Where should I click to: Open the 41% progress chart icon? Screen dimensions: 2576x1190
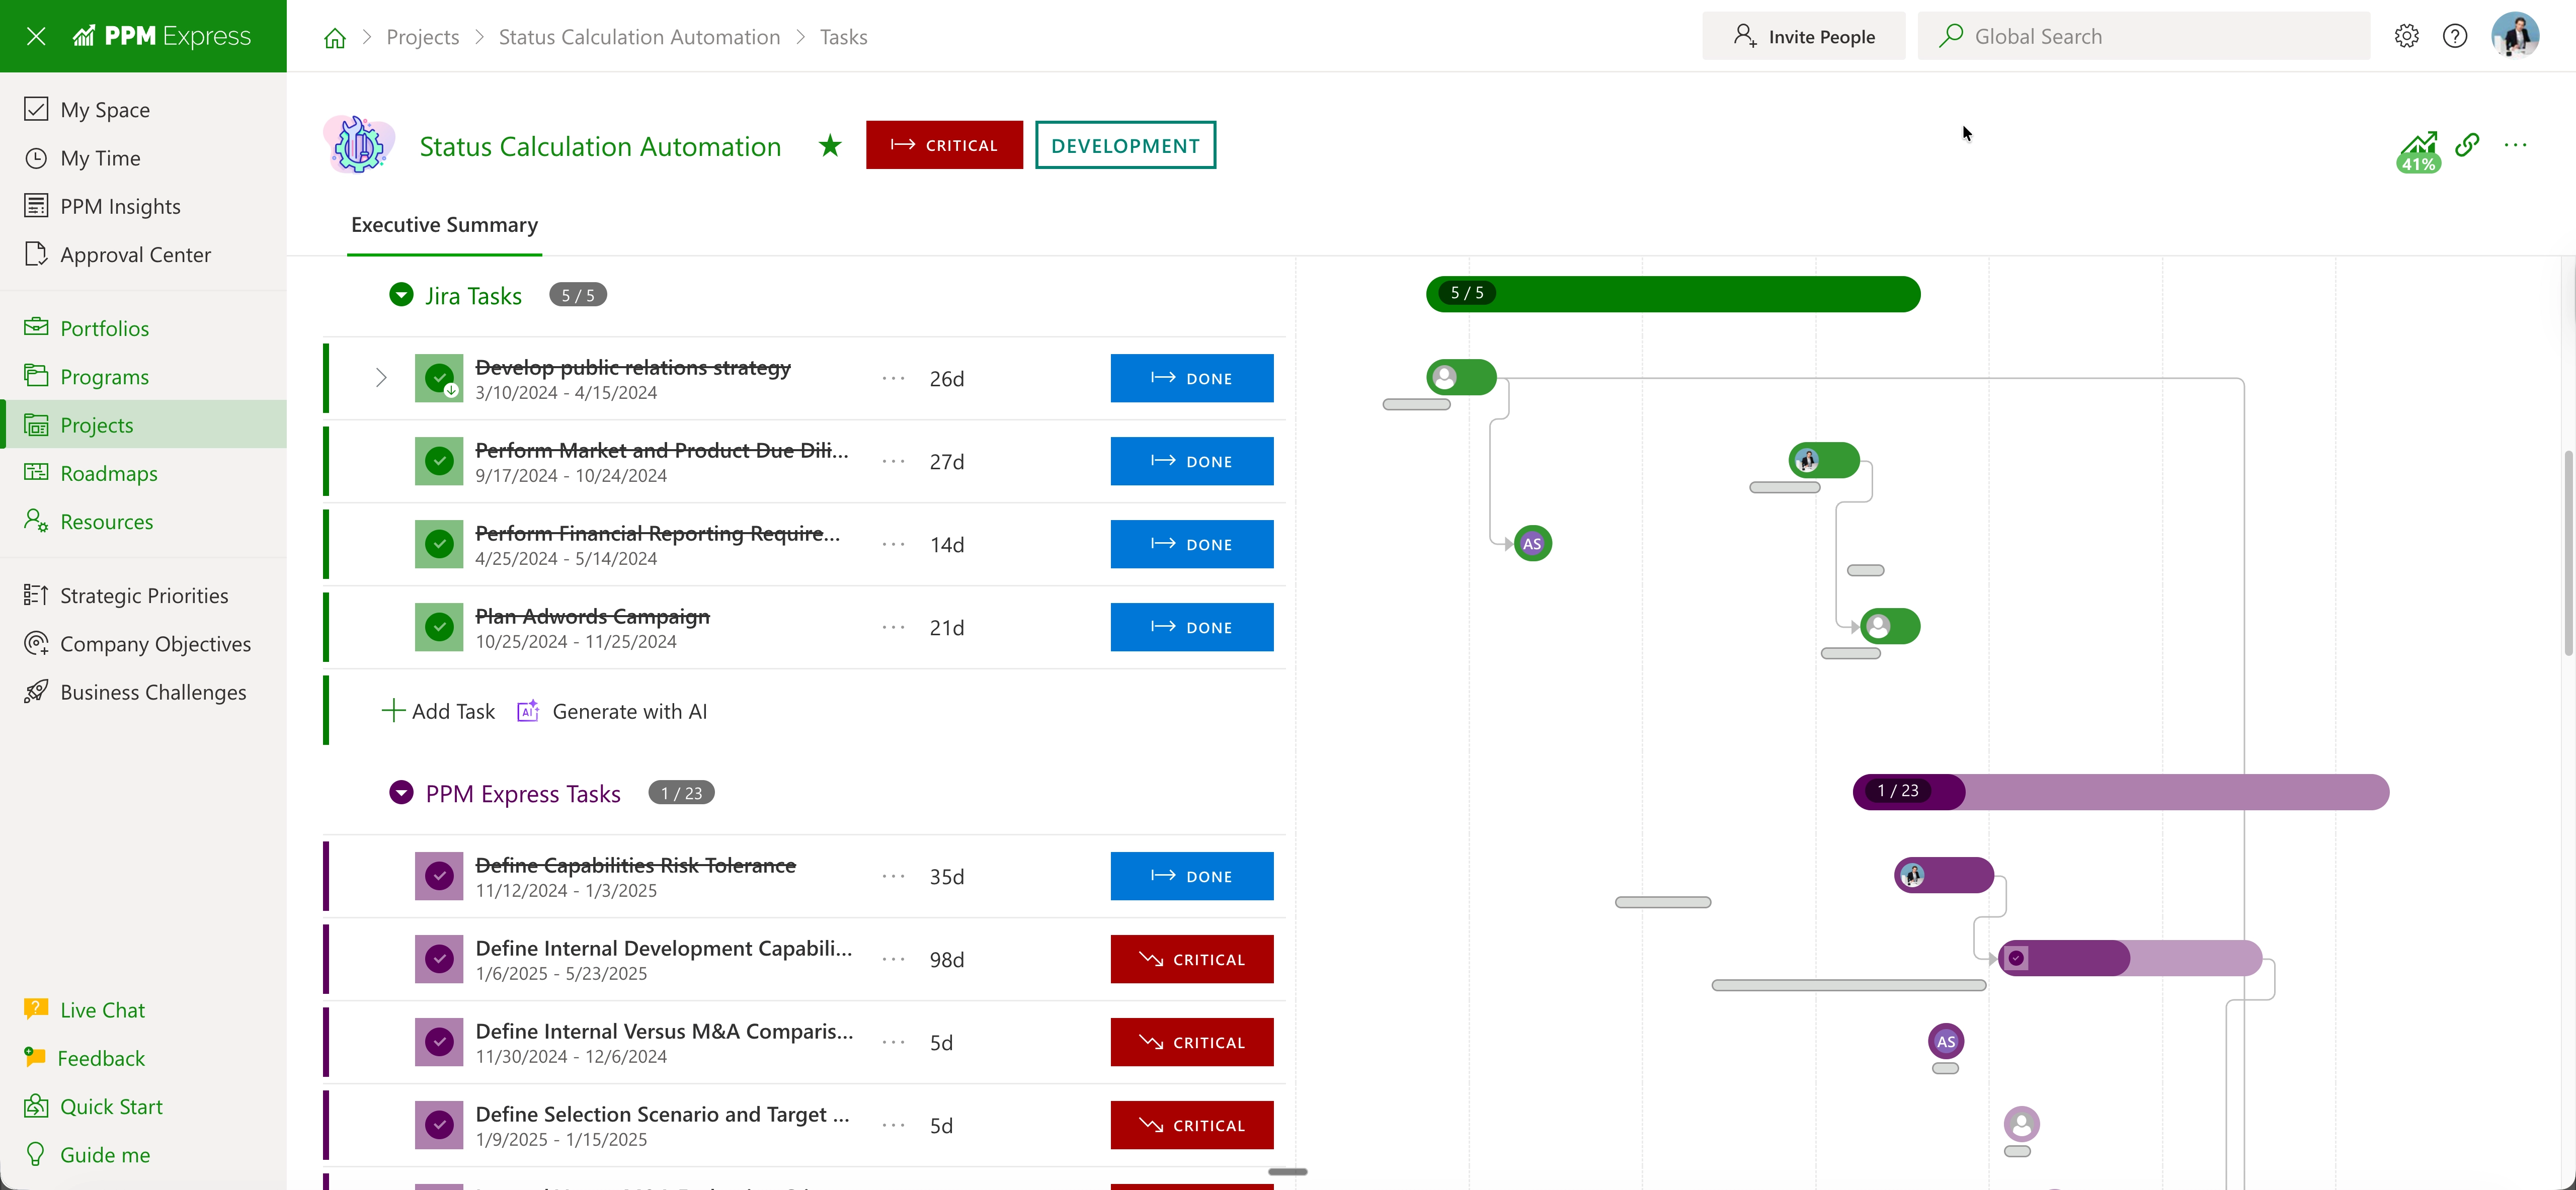click(2418, 151)
